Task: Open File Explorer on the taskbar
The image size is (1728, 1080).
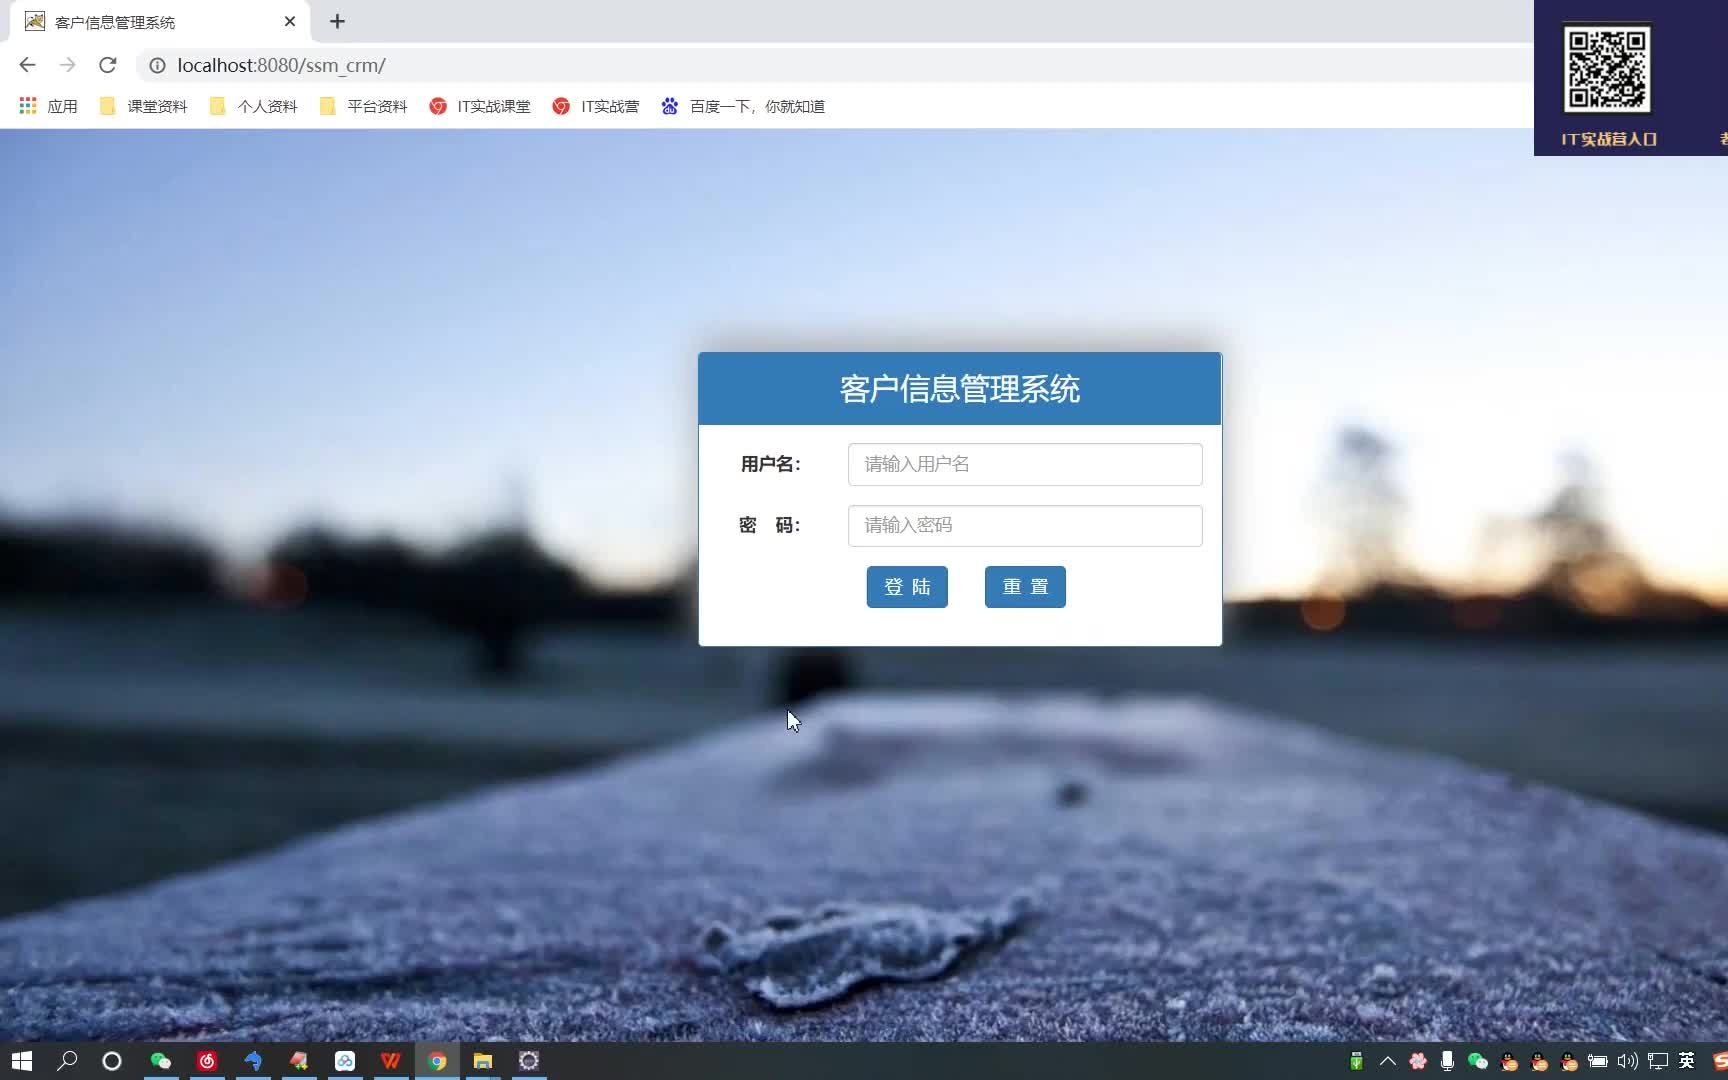Action: click(483, 1061)
